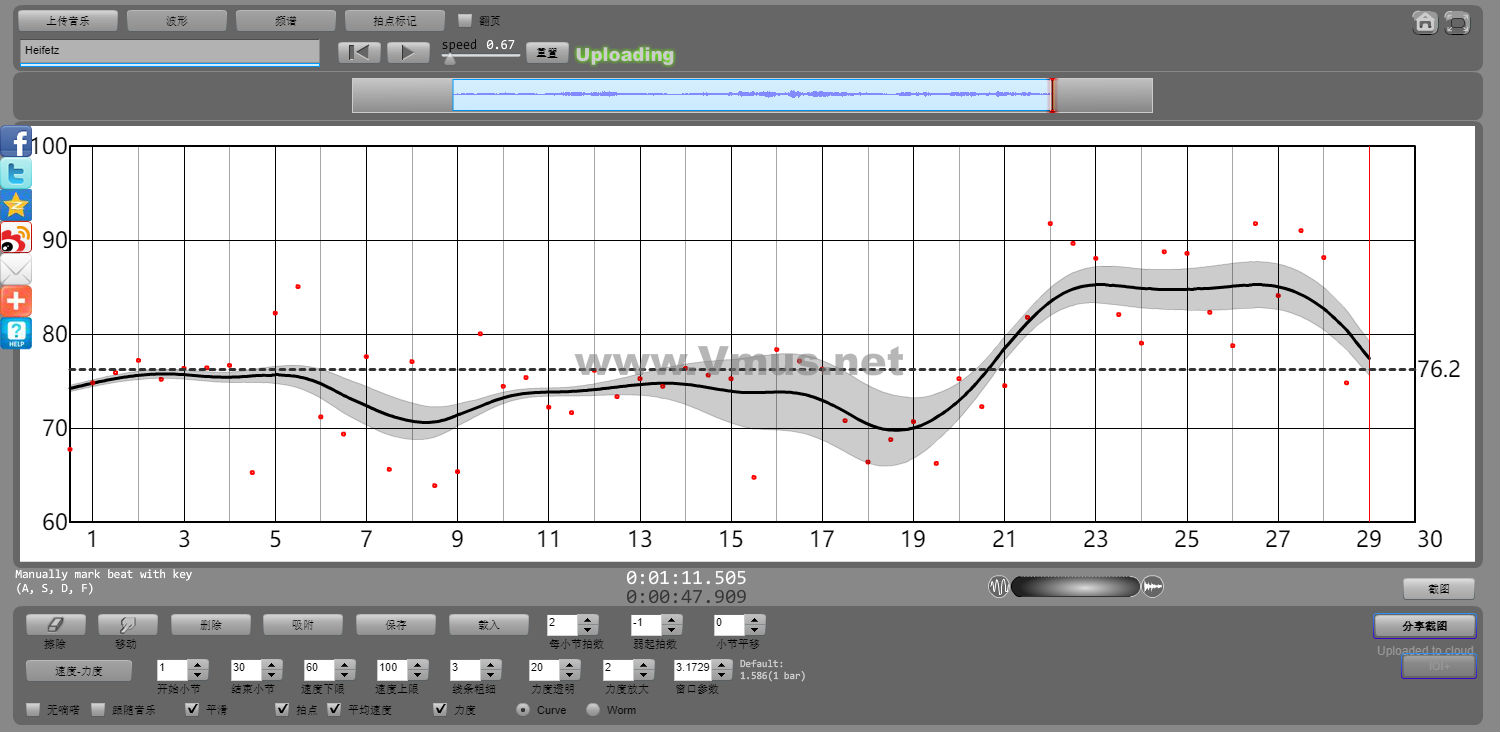Image resolution: width=1500 pixels, height=732 pixels.
Task: Click the 上传音乐 upload music button
Action: click(68, 20)
